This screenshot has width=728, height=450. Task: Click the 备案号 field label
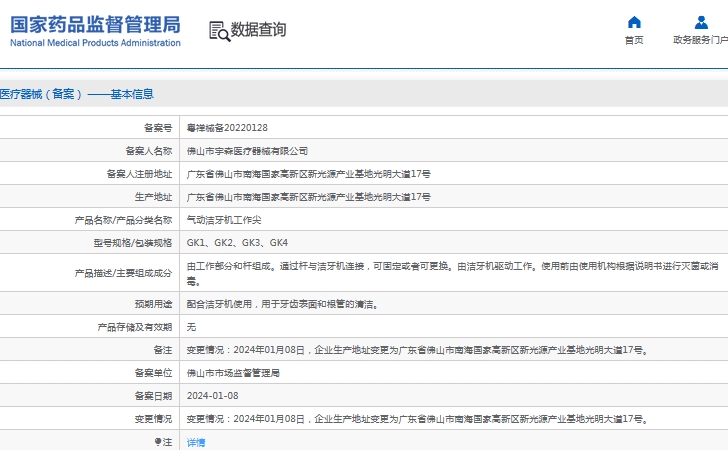click(x=158, y=128)
